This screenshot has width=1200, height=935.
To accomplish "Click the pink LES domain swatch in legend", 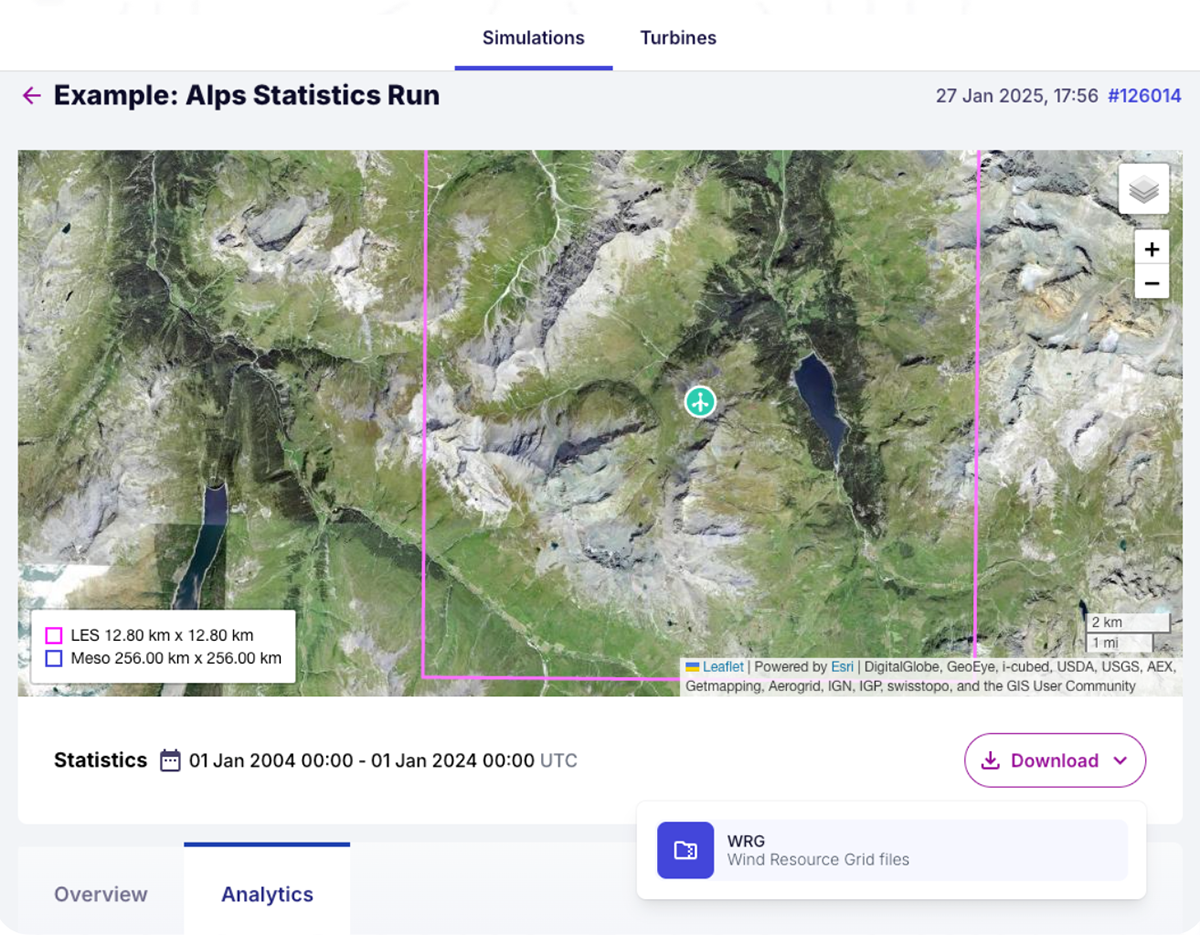I will (54, 636).
